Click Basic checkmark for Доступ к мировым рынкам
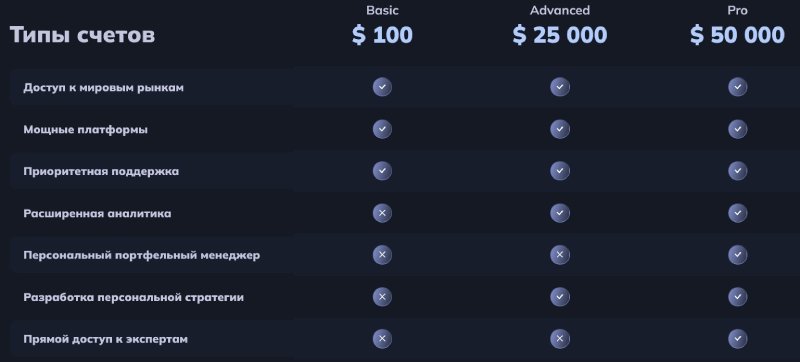800x362 pixels. click(382, 87)
